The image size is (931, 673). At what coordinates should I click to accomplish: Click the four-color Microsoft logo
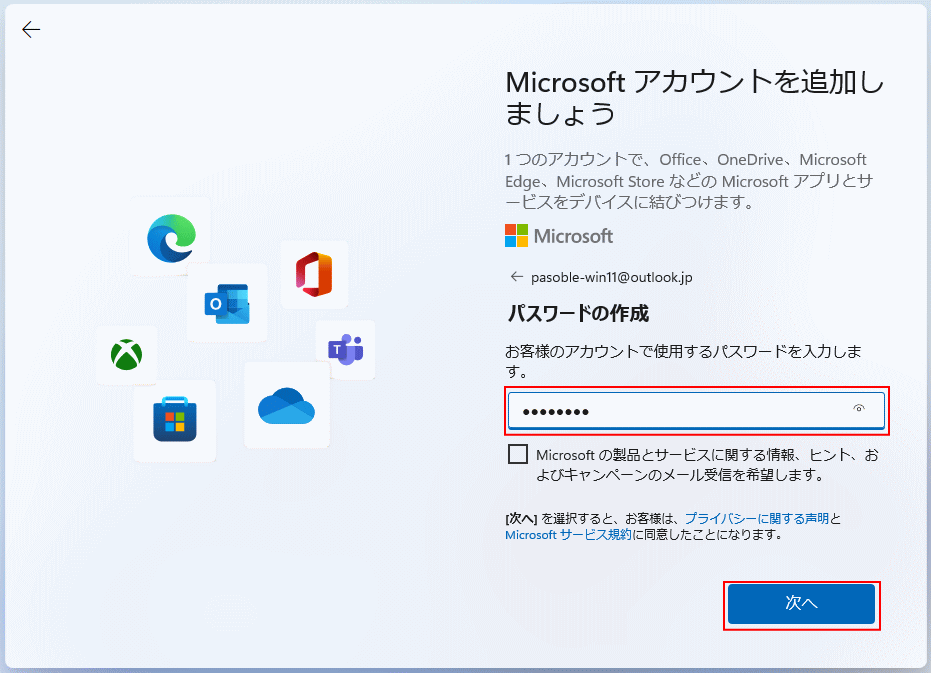pyautogui.click(x=516, y=236)
